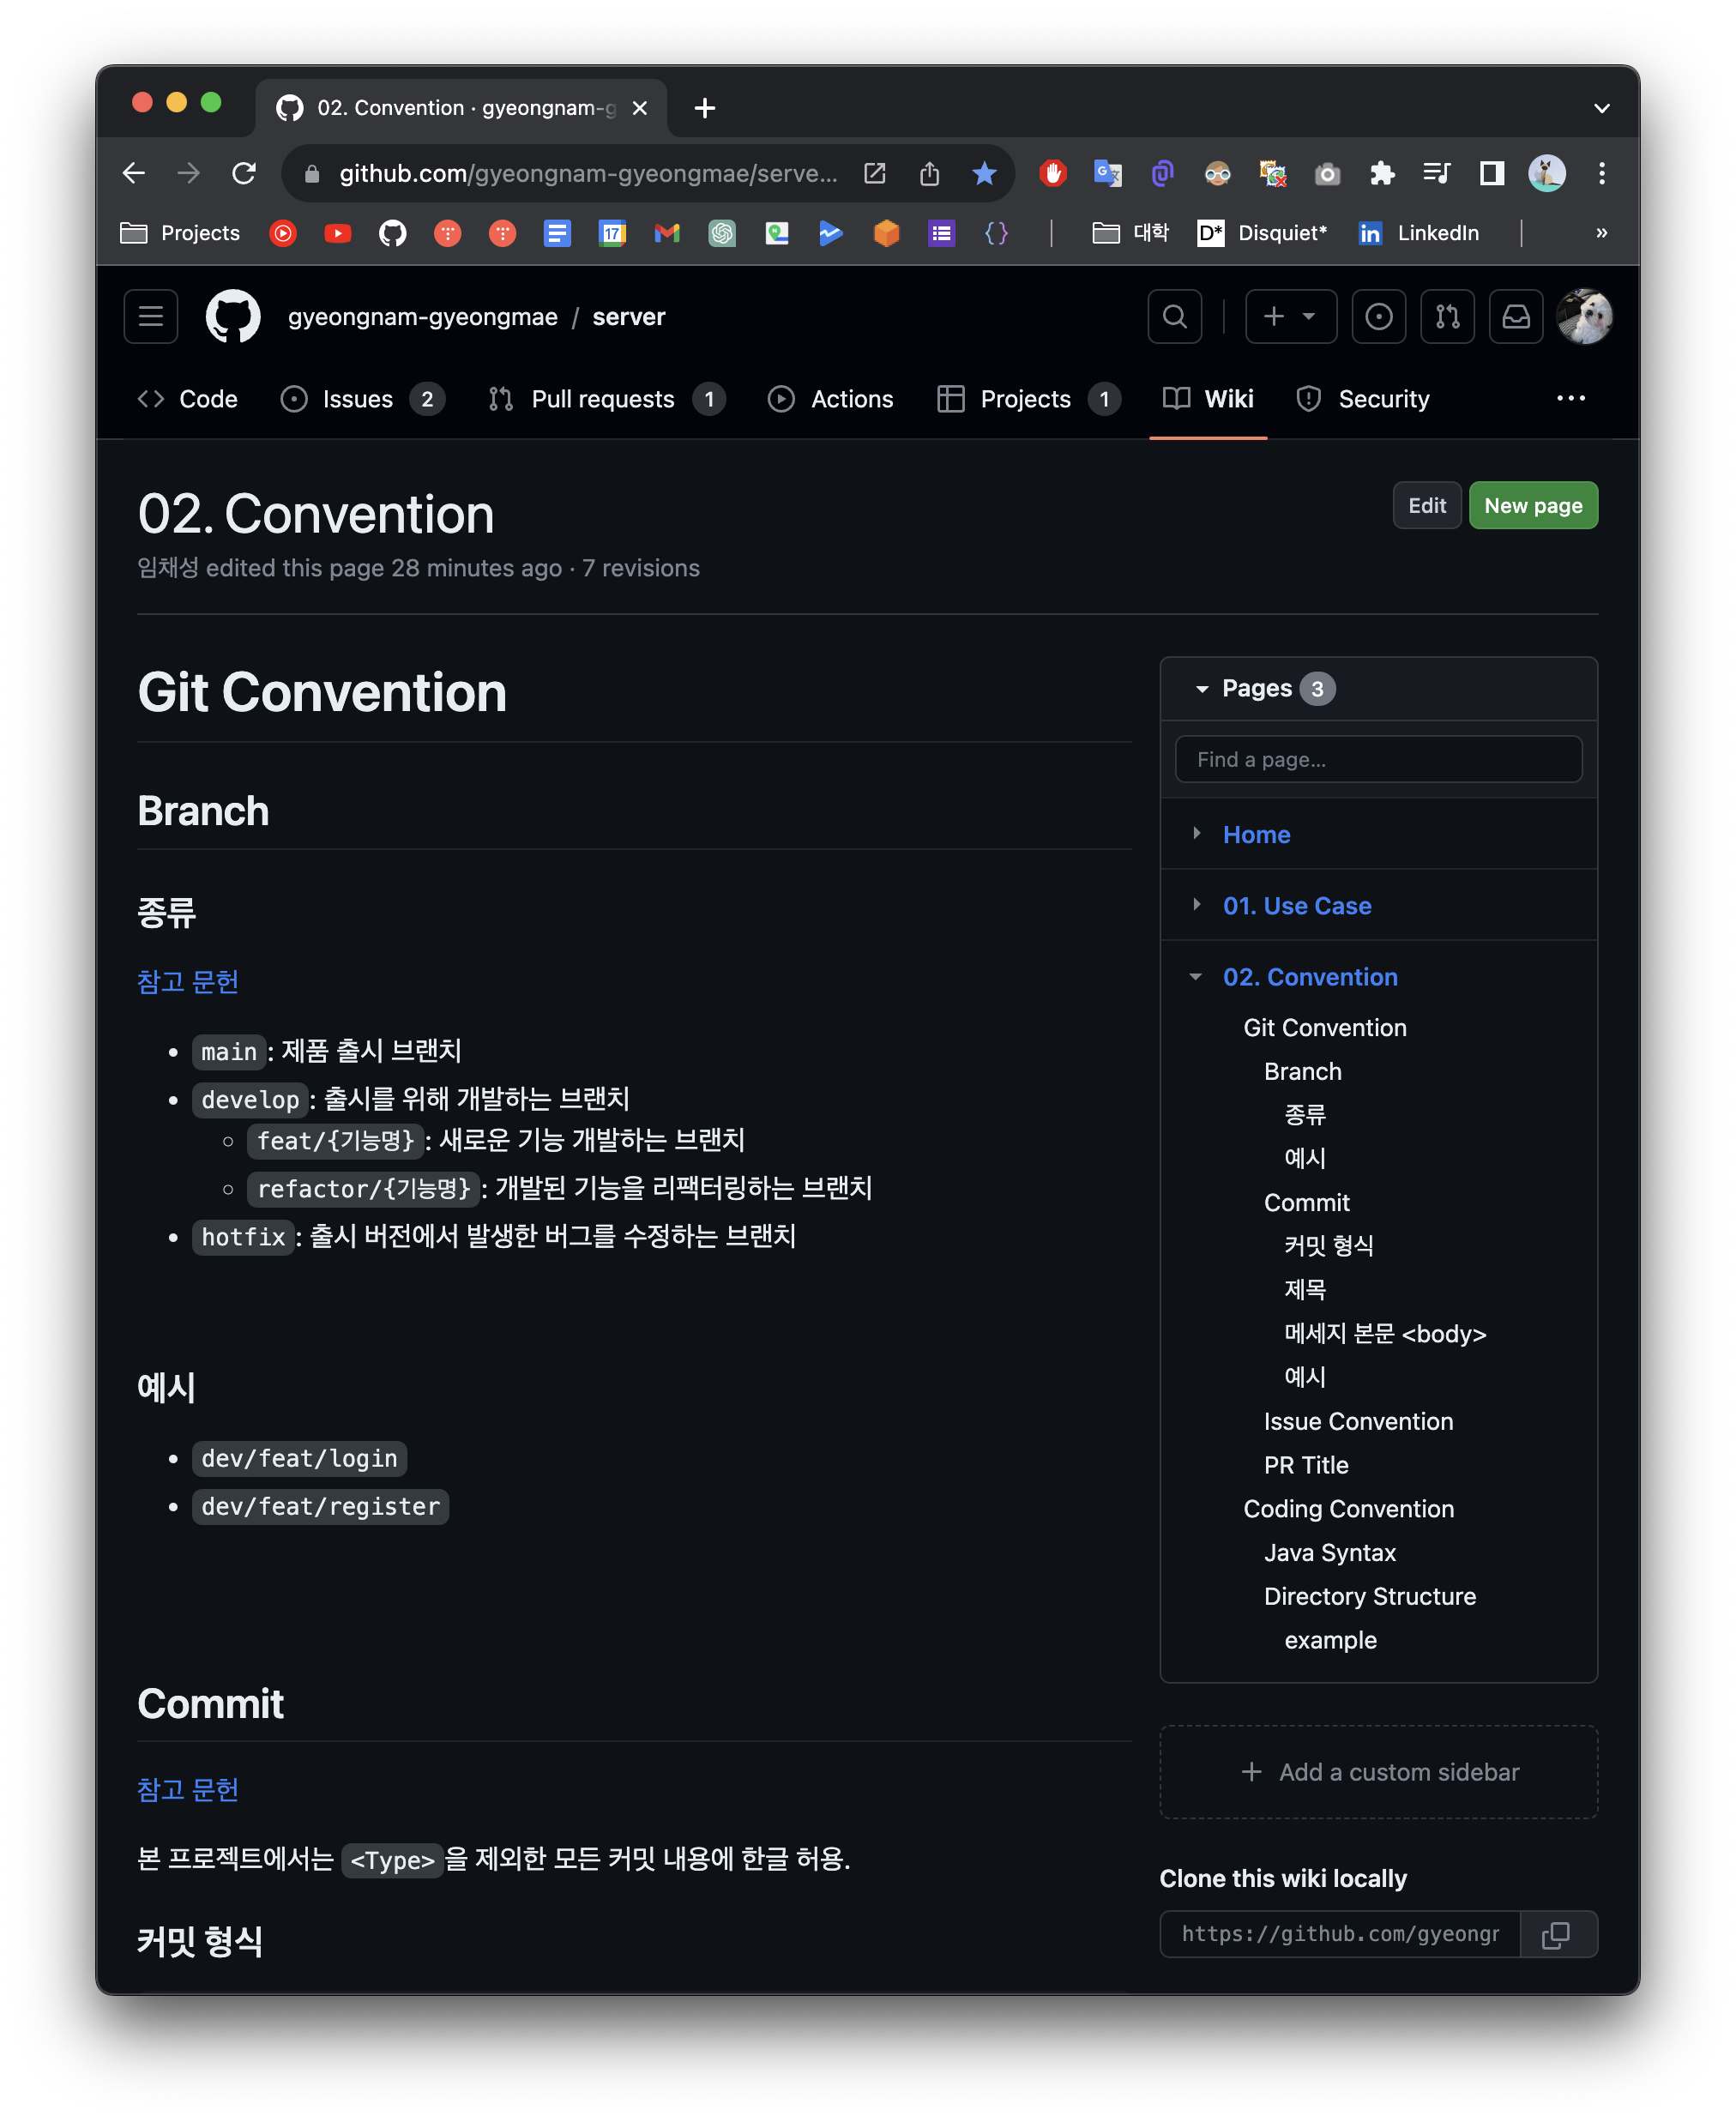Viewport: 1736px width, 2122px height.
Task: Open the notifications inbox icon
Action: click(x=1515, y=317)
